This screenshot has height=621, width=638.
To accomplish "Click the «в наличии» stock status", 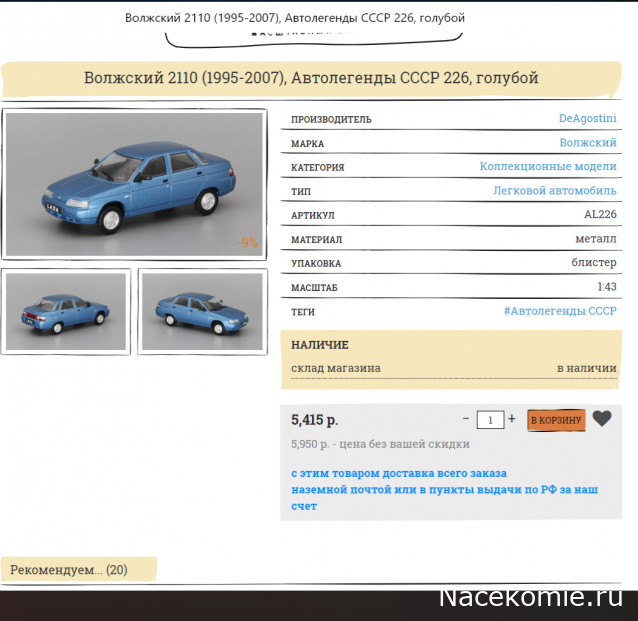I will (586, 368).
